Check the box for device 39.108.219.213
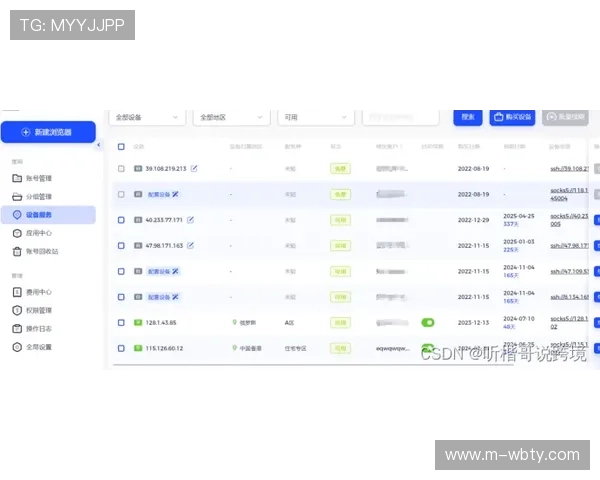This screenshot has height=480, width=600. pyautogui.click(x=121, y=168)
